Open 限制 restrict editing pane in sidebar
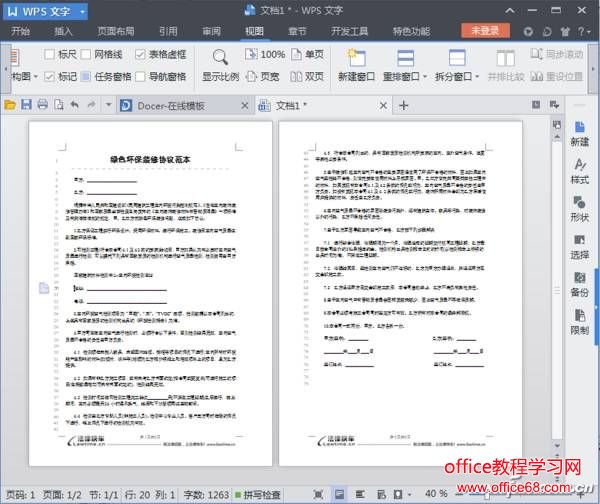The width and height of the screenshot is (600, 504). [579, 322]
